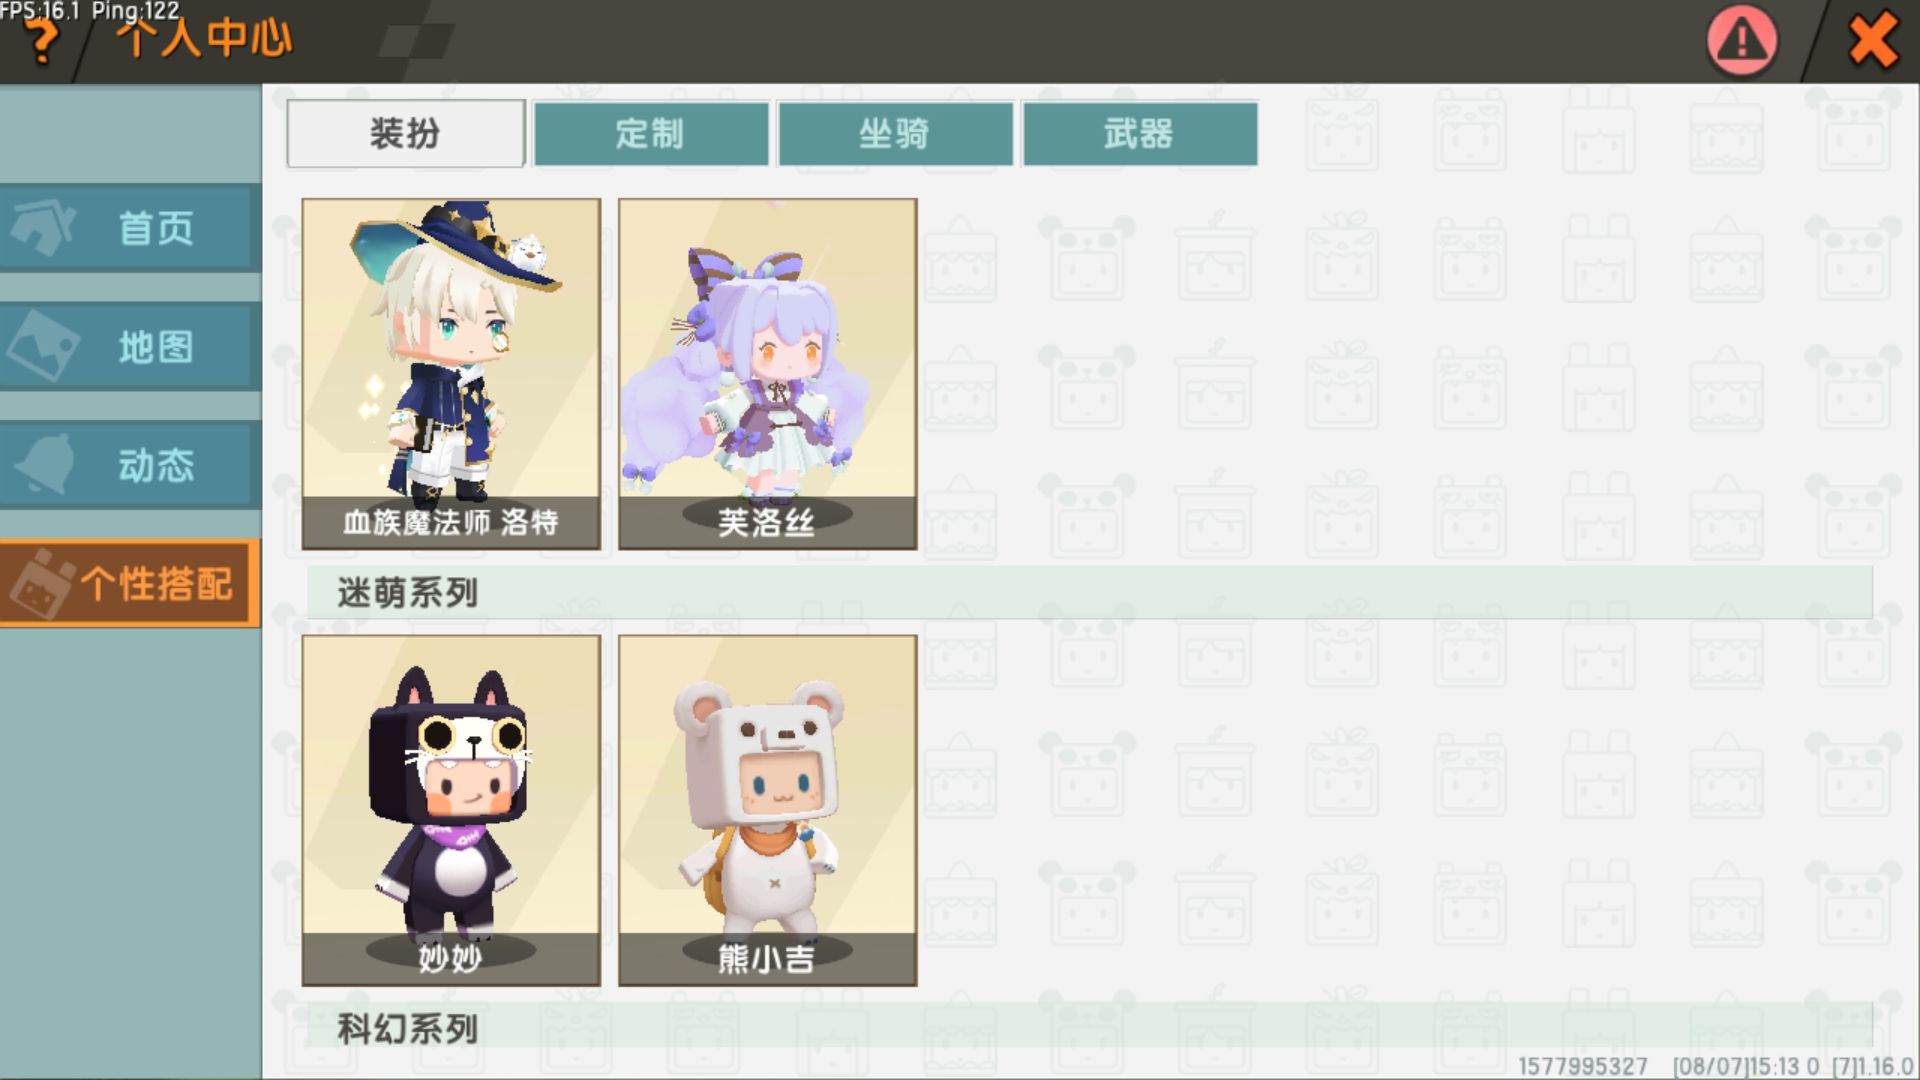Select the 血族魔法师 洛特 skin card
This screenshot has width=1920, height=1080.
pyautogui.click(x=451, y=374)
